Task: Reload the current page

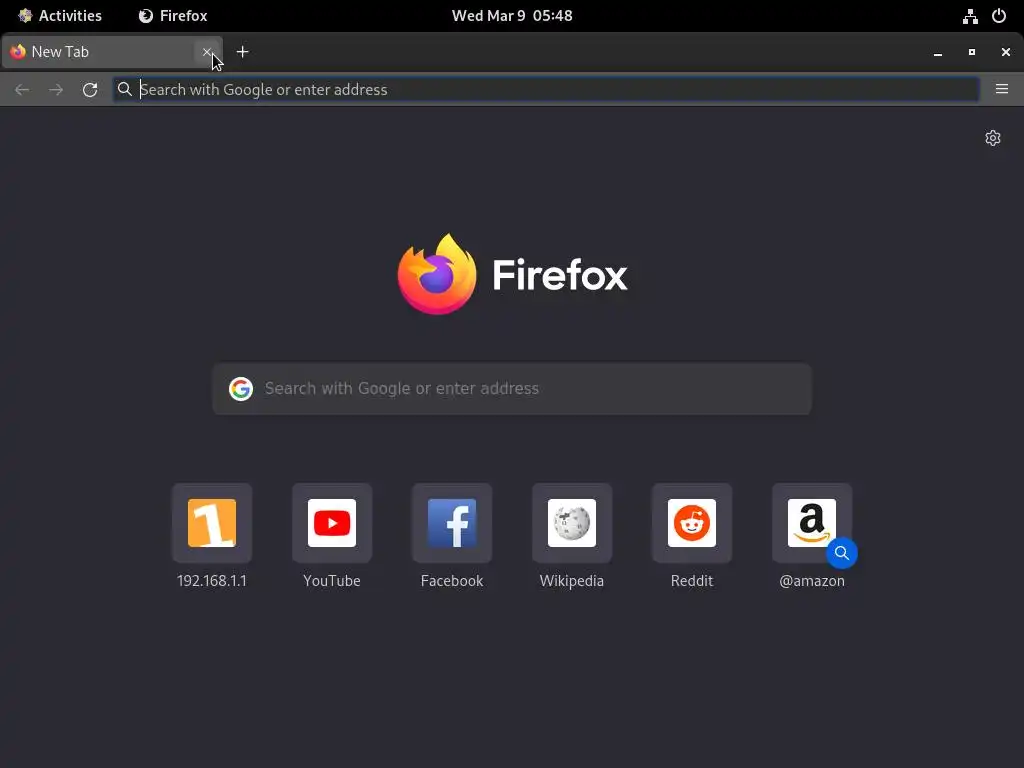Action: click(x=90, y=89)
